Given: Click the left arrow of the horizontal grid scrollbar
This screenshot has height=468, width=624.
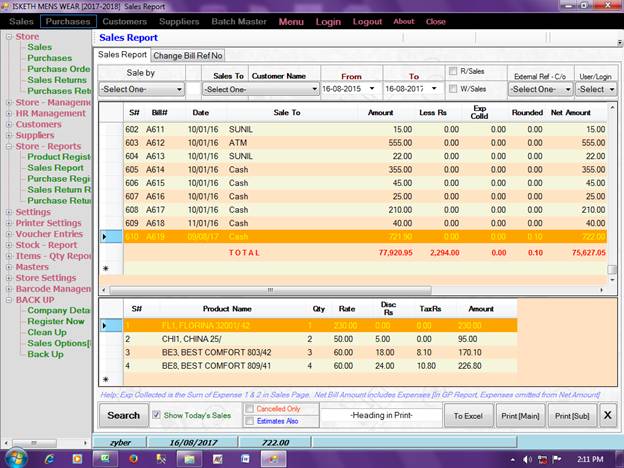Looking at the screenshot, I should coord(104,290).
